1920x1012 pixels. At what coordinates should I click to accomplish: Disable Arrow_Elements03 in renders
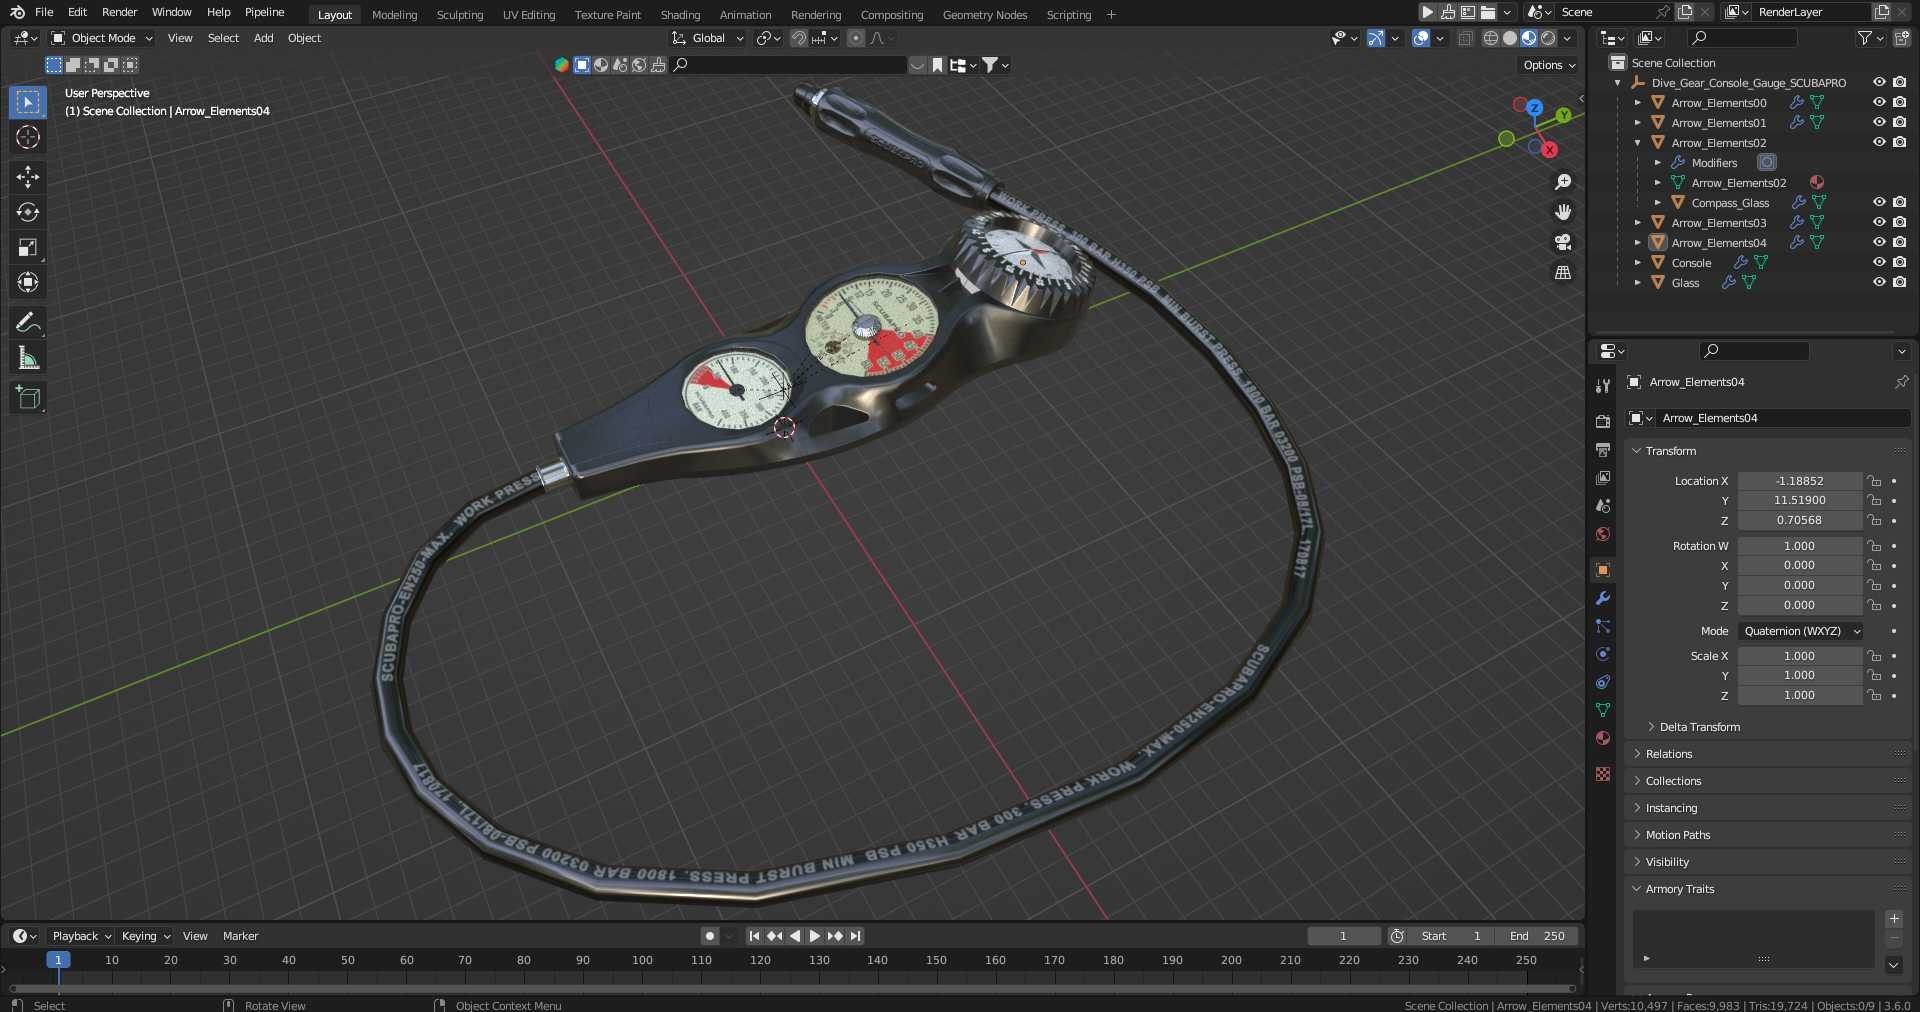1899,222
